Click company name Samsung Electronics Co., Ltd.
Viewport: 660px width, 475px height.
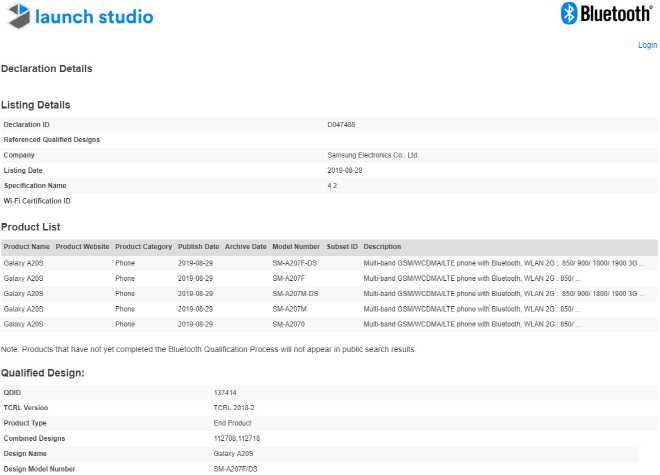(x=373, y=155)
